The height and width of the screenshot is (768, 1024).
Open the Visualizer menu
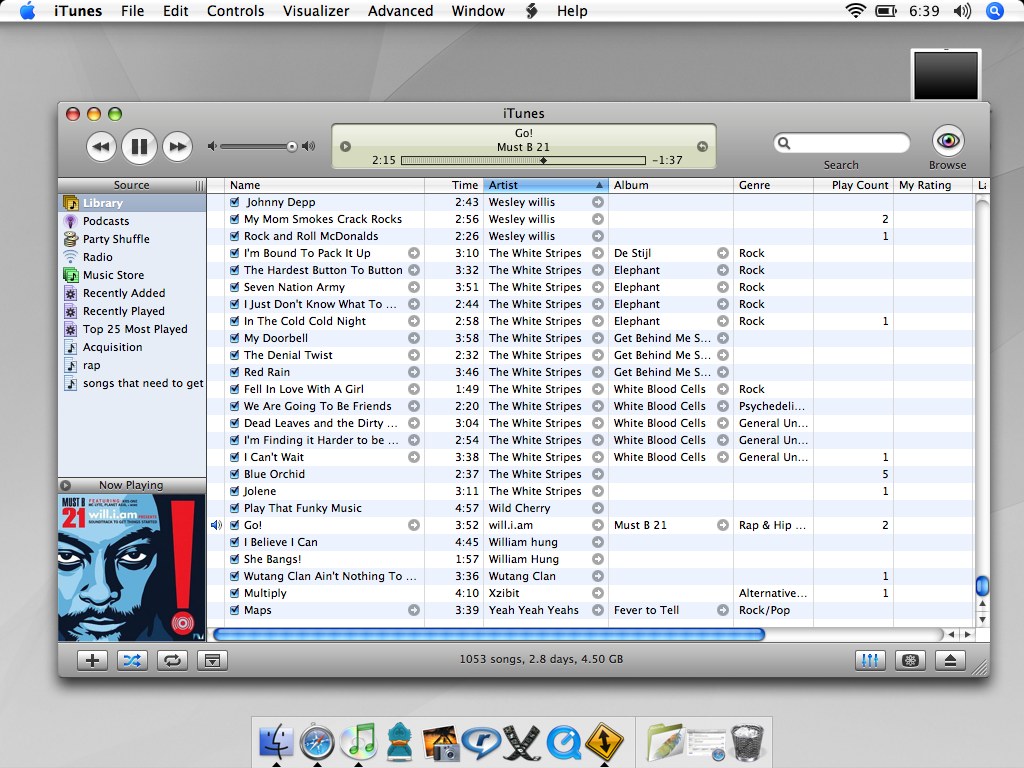[x=316, y=11]
